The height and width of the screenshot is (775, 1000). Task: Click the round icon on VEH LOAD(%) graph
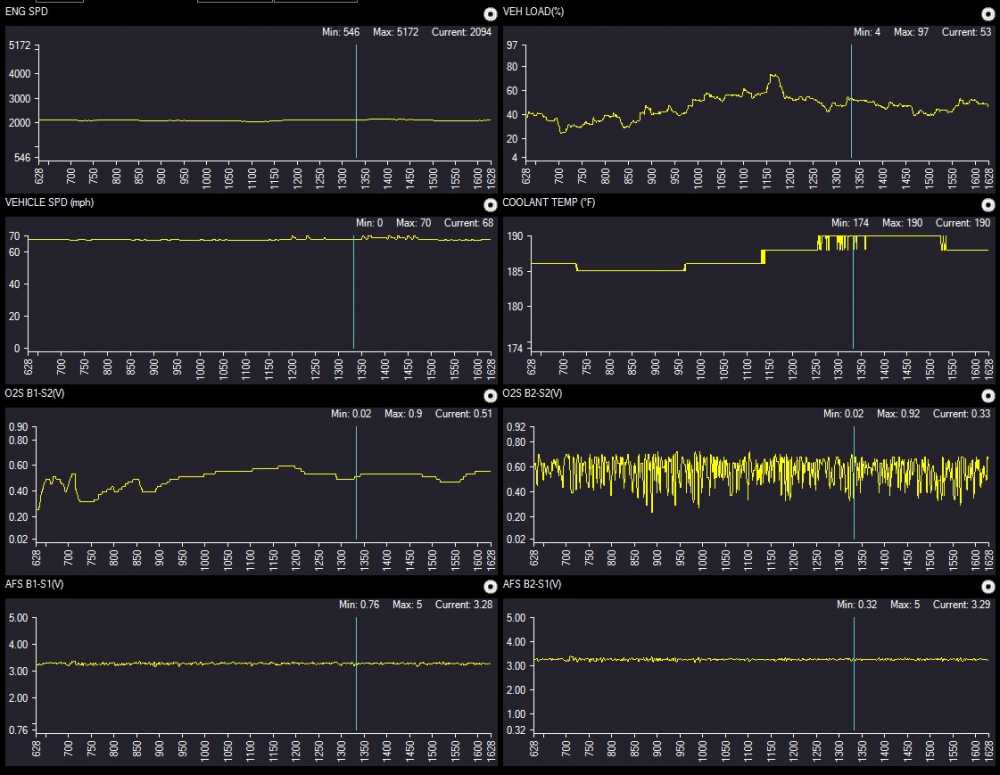[987, 14]
